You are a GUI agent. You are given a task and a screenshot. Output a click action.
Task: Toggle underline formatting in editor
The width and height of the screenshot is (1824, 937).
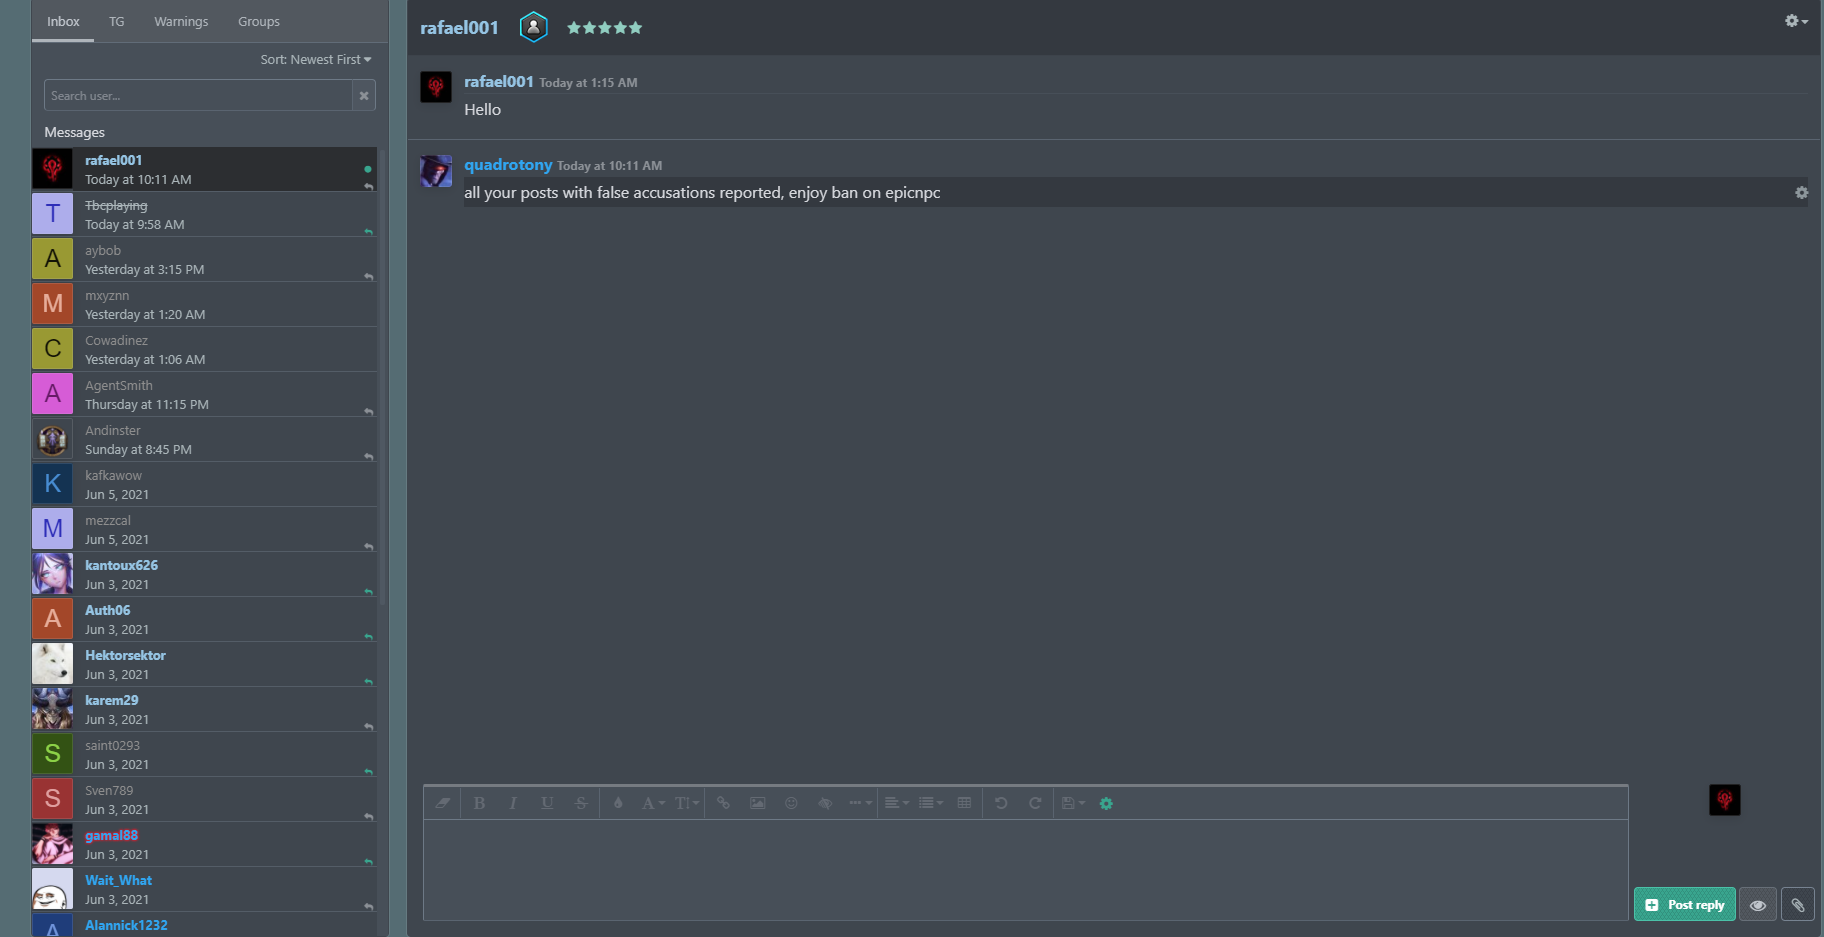pos(547,803)
